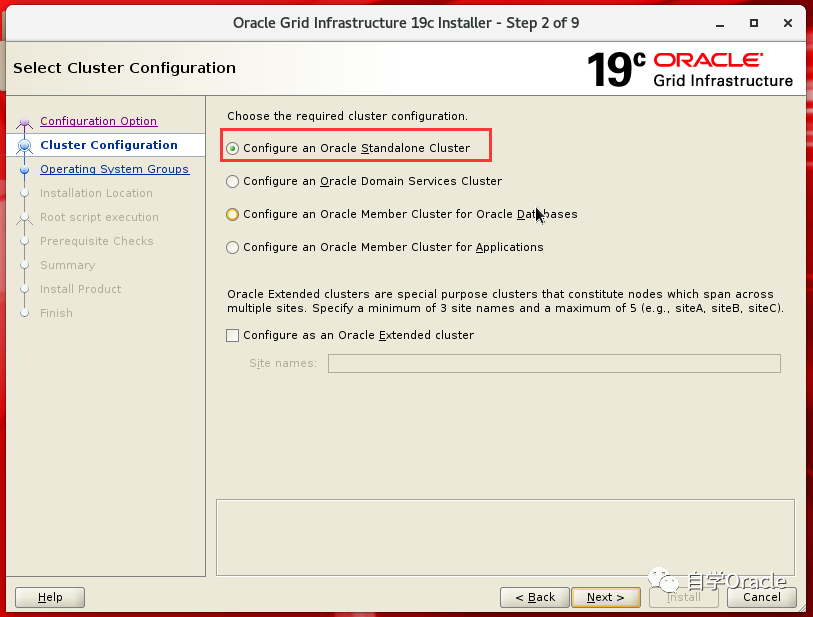
Task: Click the Install Product step label
Action: tap(81, 289)
